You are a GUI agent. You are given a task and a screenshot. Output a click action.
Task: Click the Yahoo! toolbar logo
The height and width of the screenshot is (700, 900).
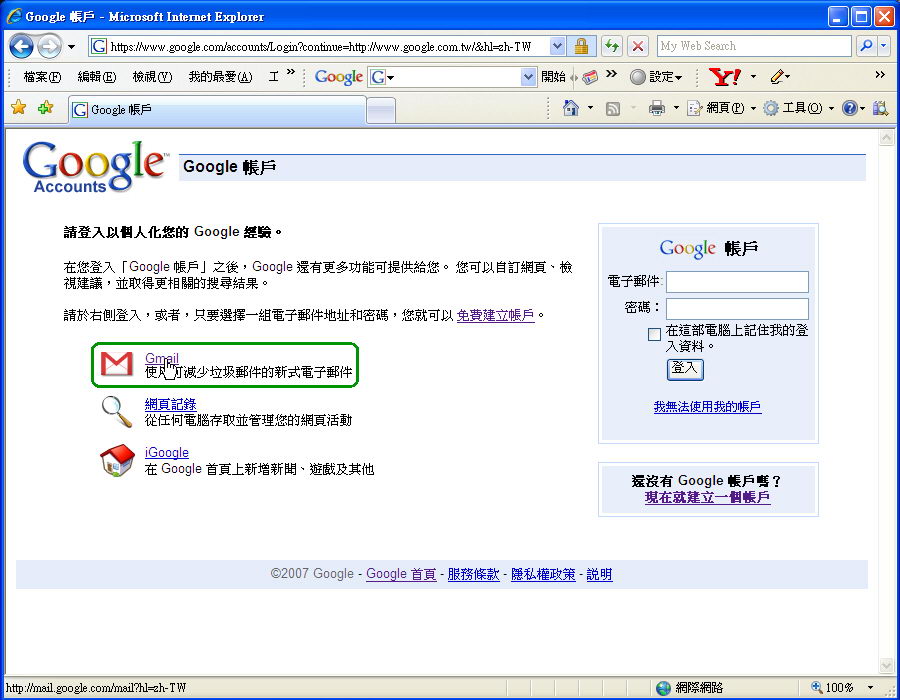pos(724,76)
